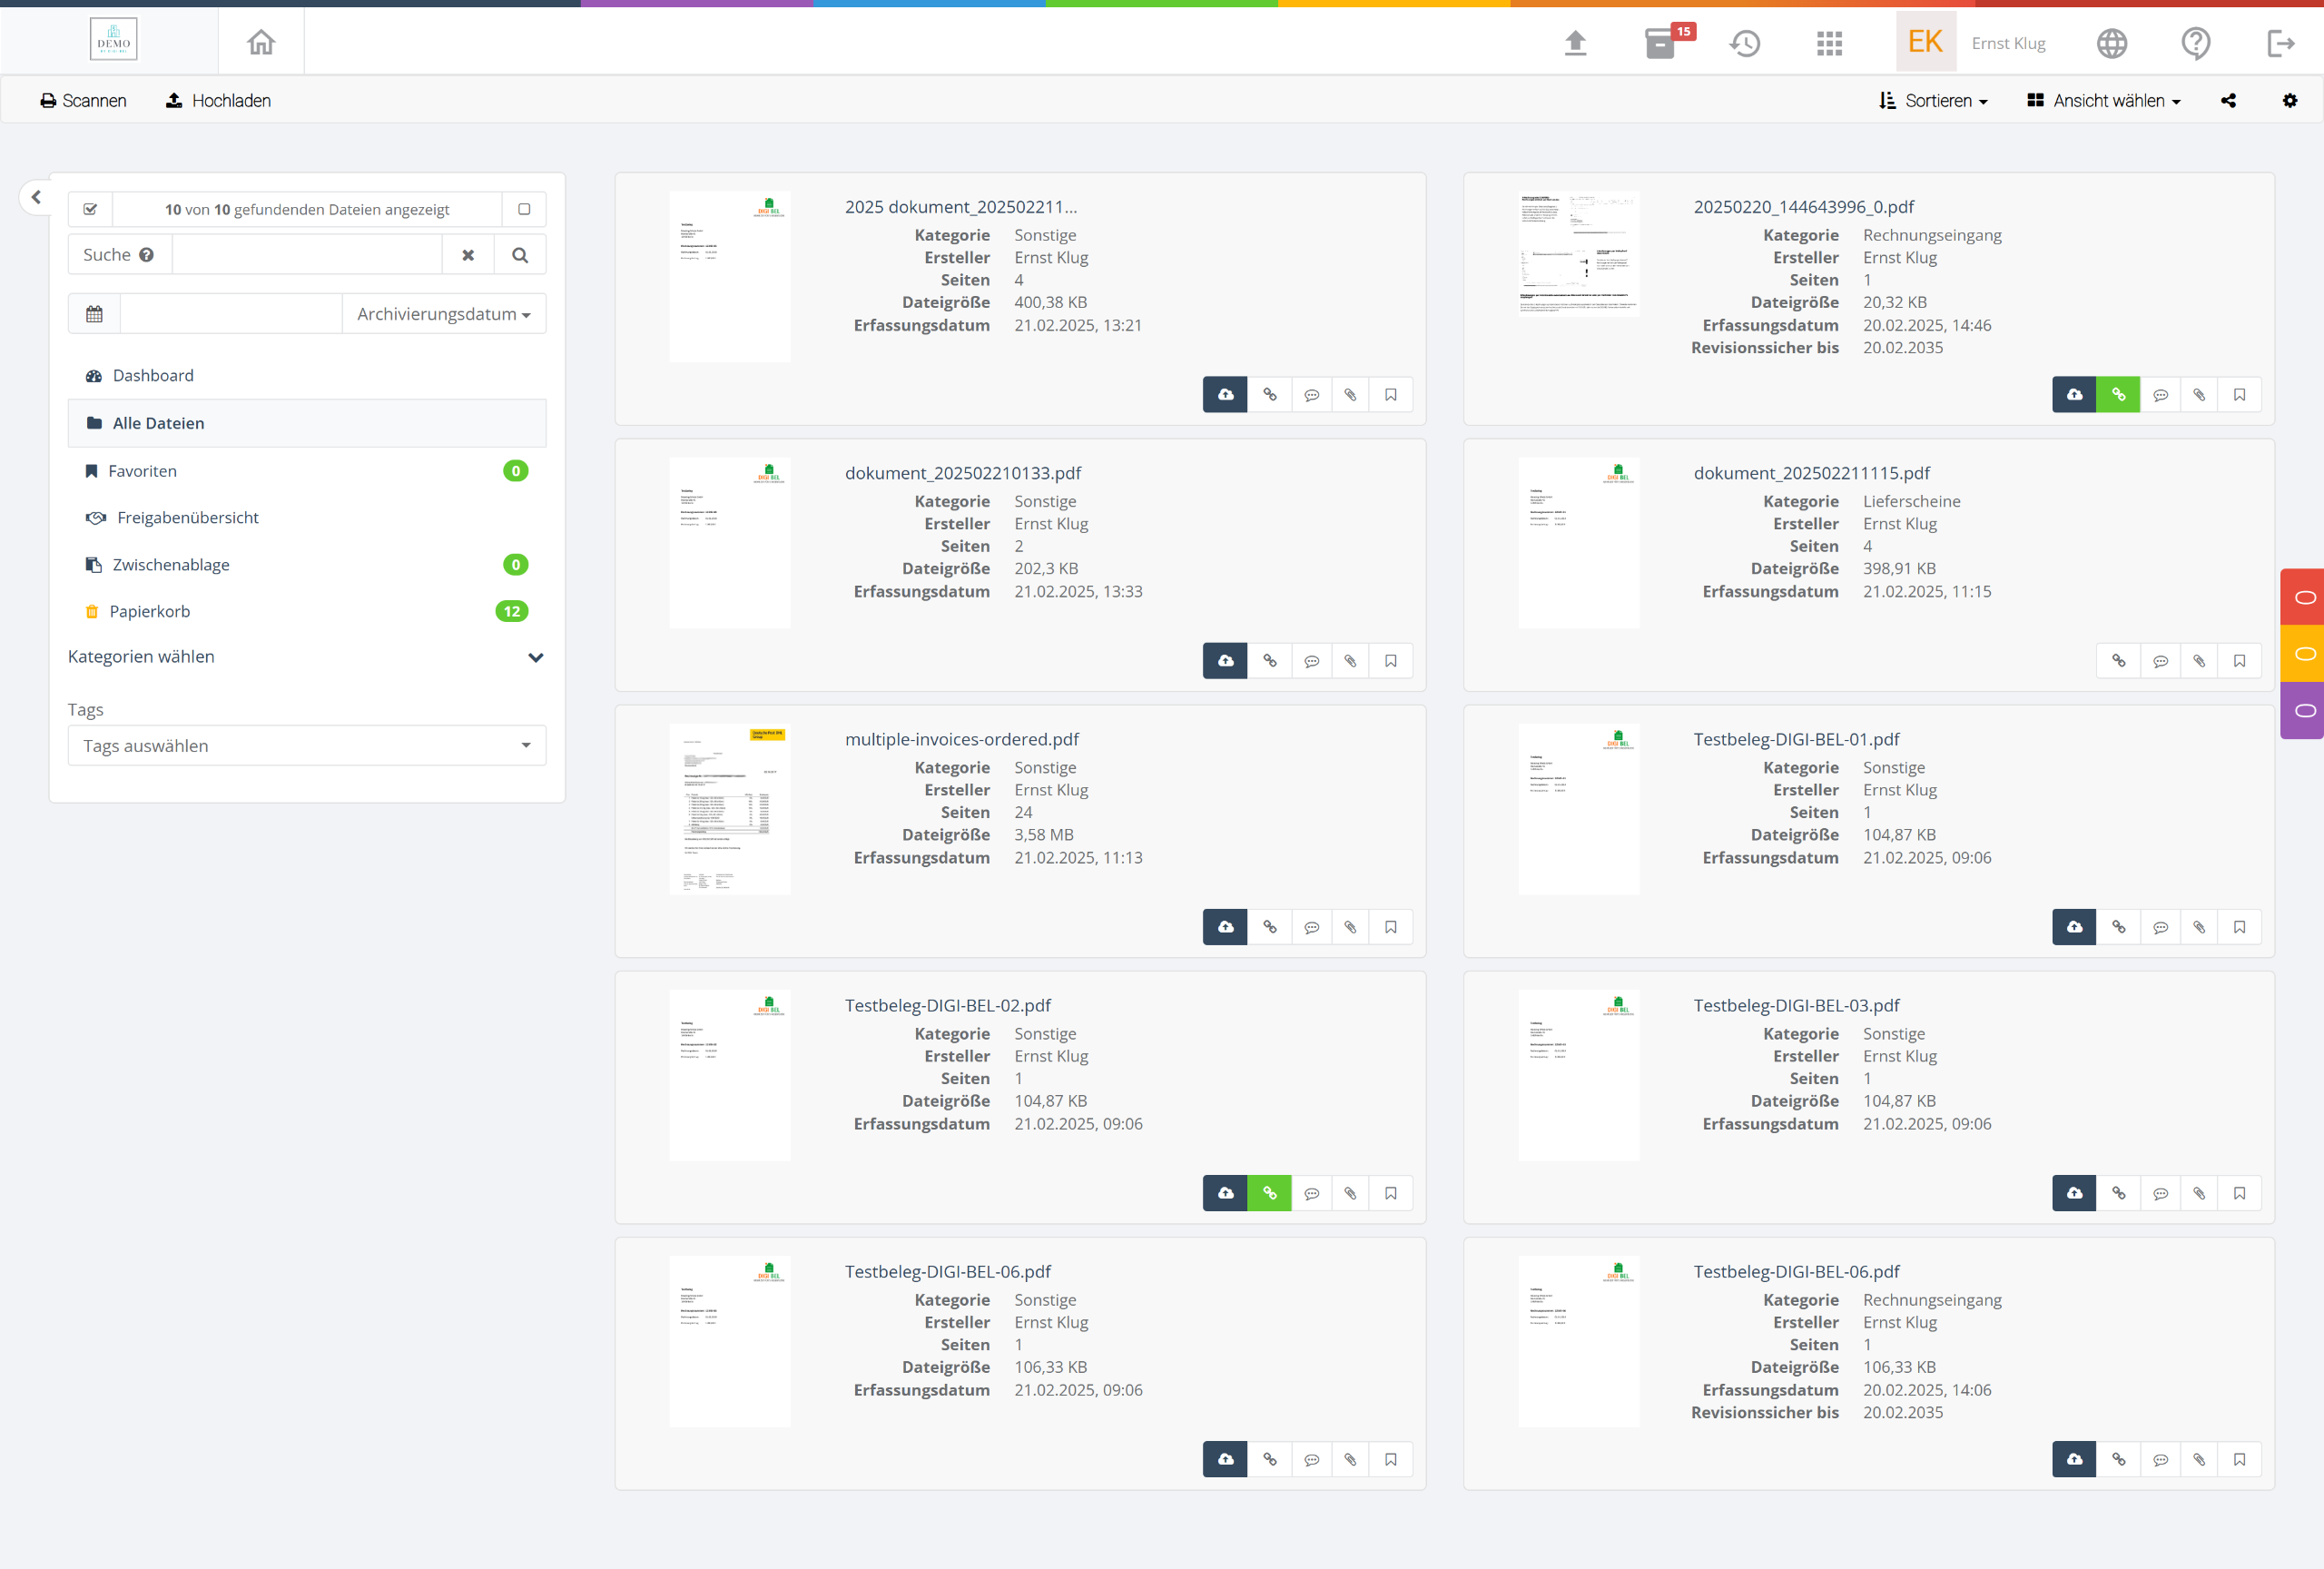
Task: Click the red side tab swatch
Action: coord(2304,597)
